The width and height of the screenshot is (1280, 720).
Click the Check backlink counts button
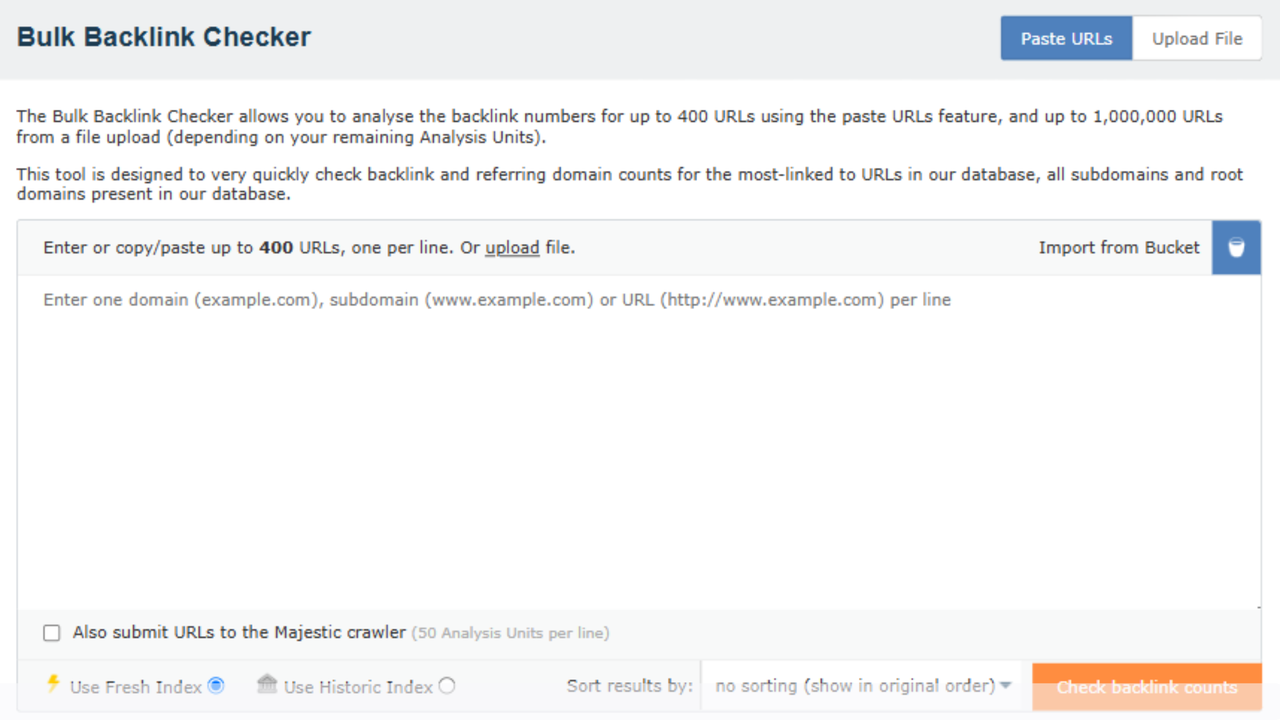coord(1147,687)
